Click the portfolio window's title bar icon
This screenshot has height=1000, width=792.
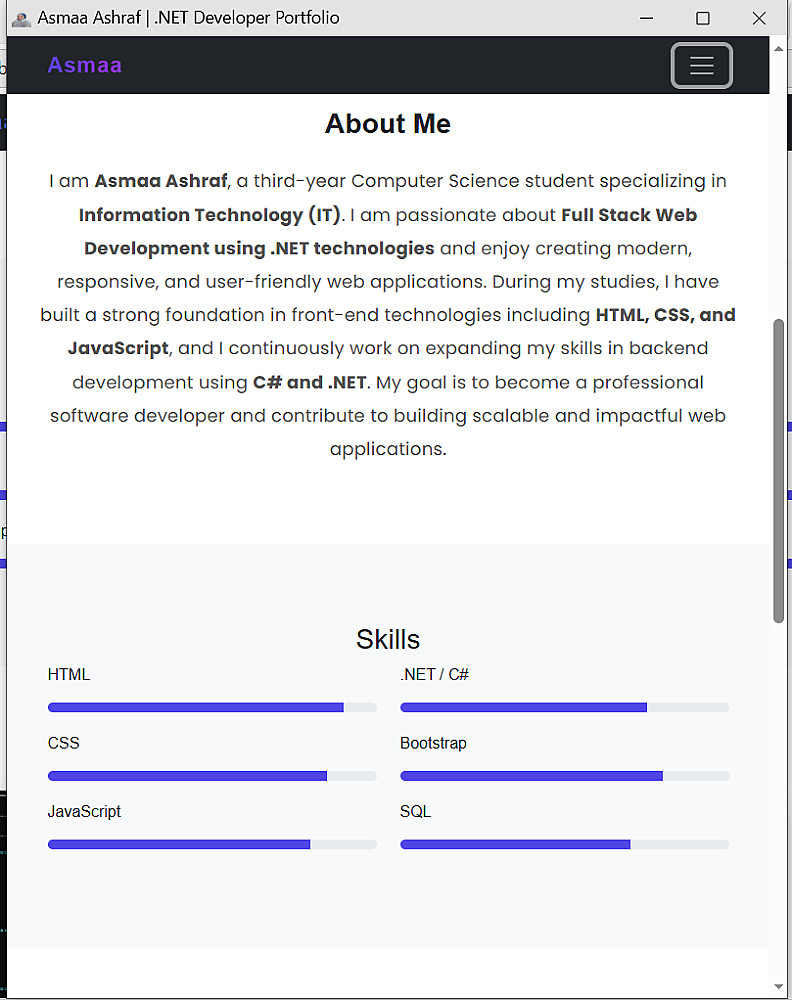21,19
